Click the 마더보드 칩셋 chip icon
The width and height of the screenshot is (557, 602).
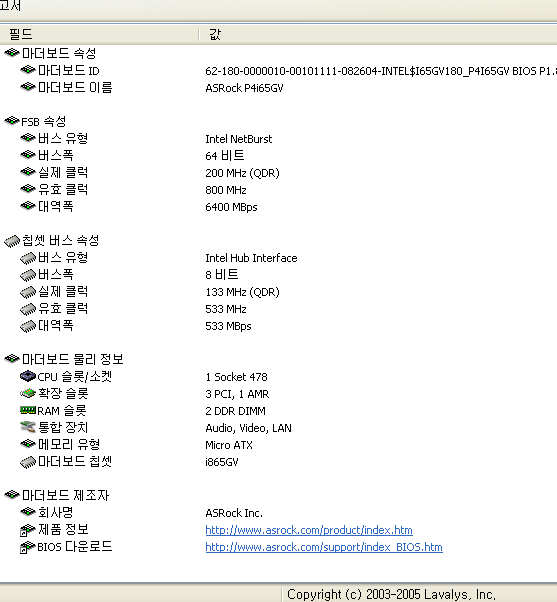[x=28, y=462]
